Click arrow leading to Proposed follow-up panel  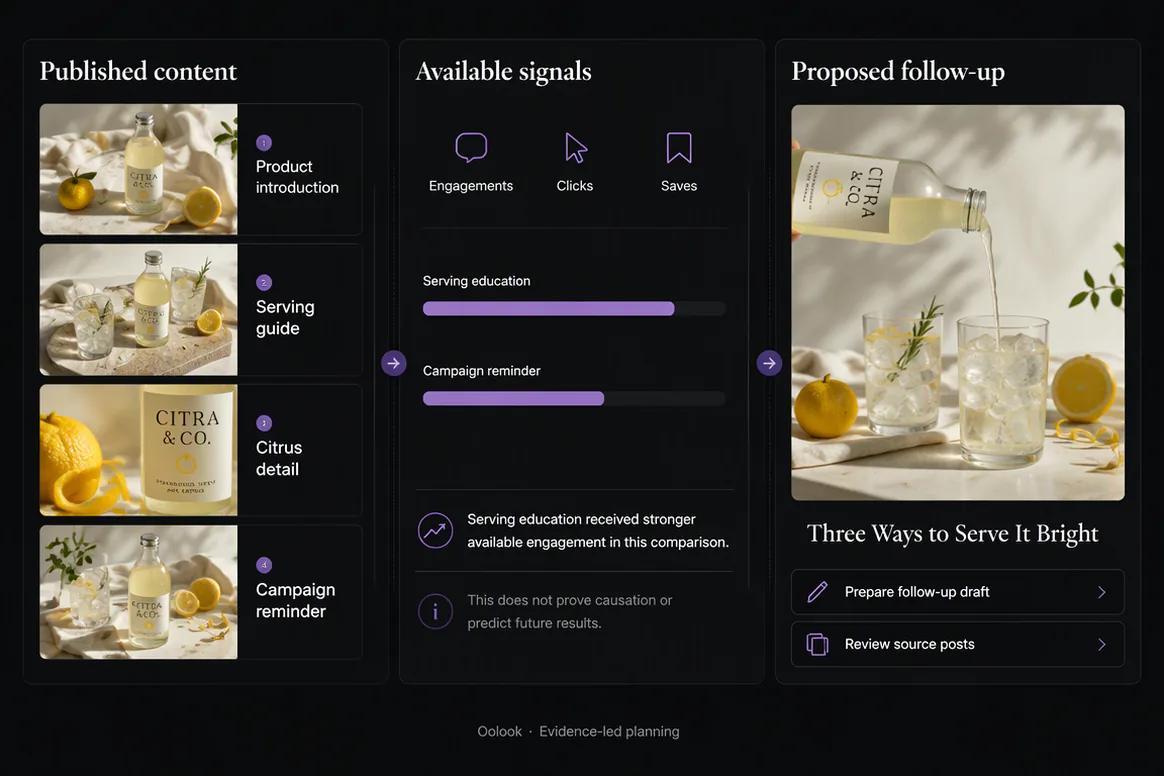click(769, 363)
